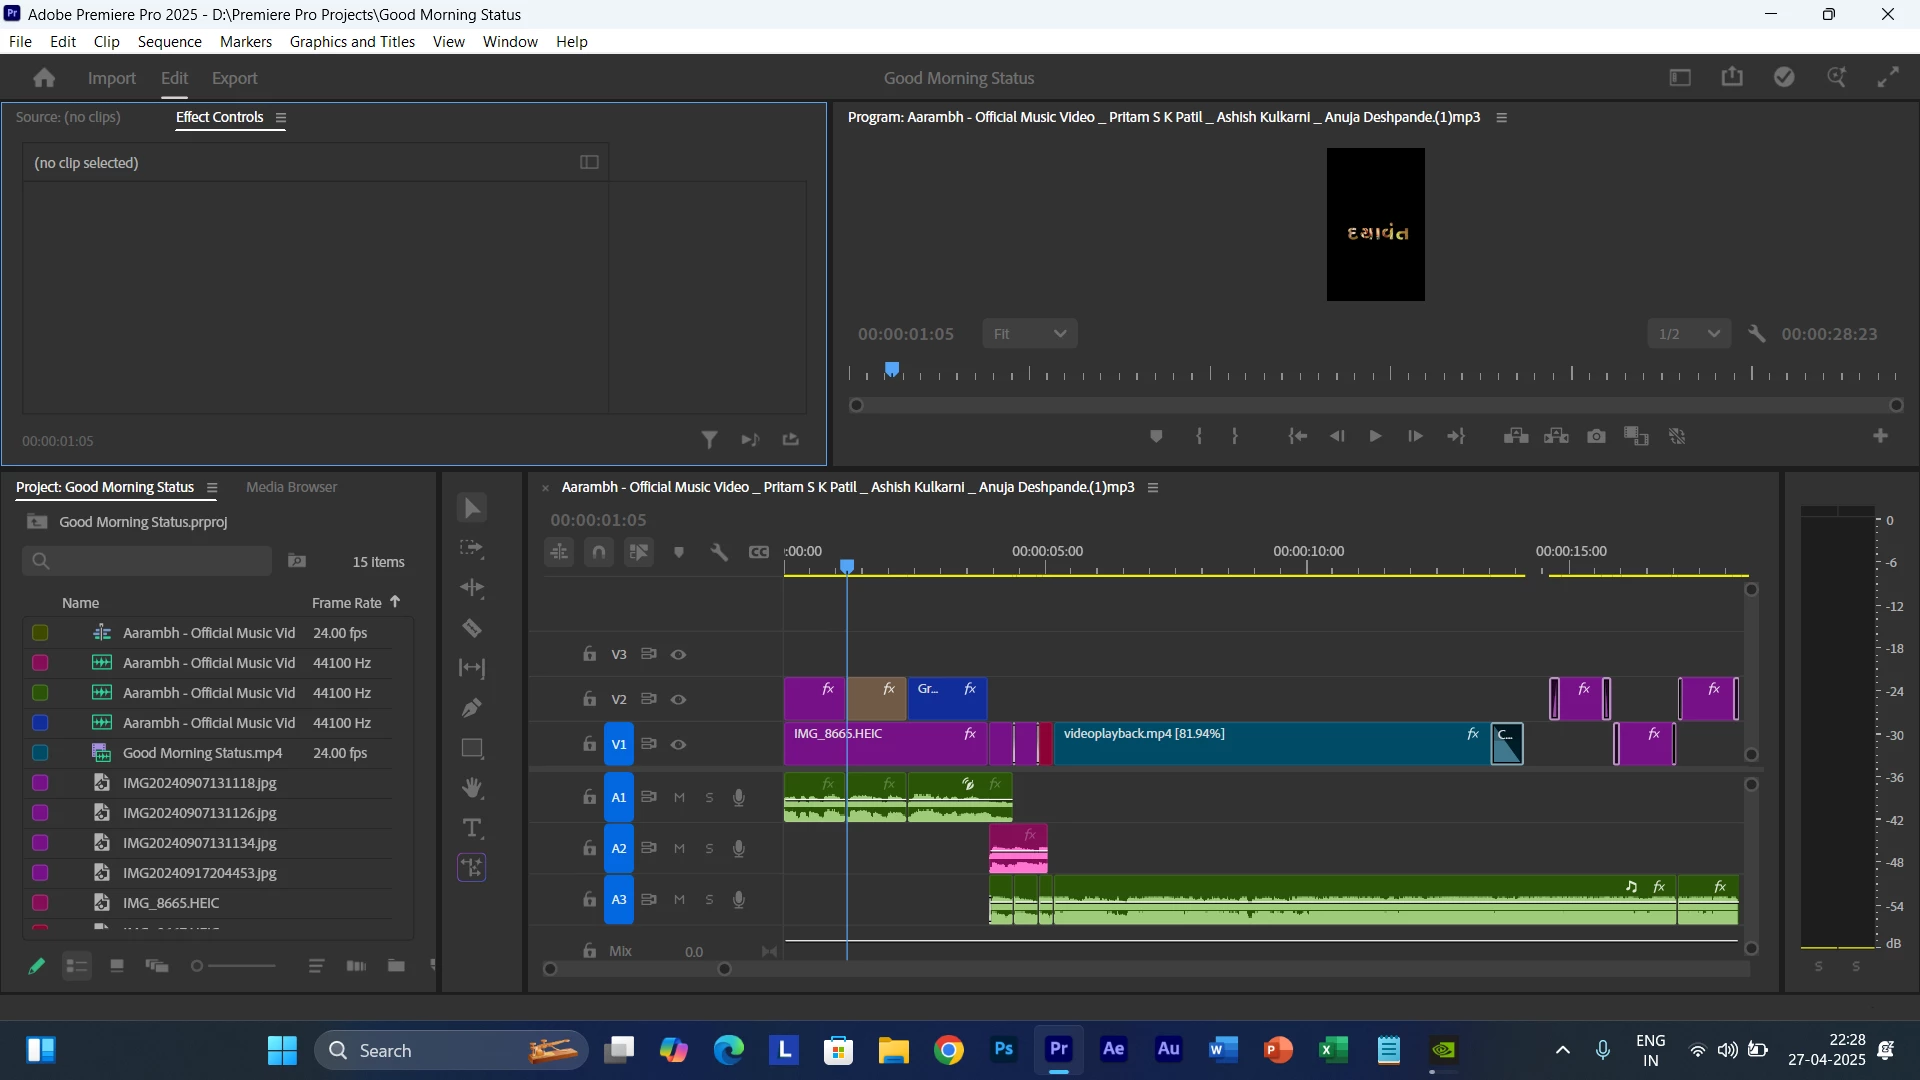
Task: Hide track V2 output with eye icon
Action: pyautogui.click(x=678, y=699)
